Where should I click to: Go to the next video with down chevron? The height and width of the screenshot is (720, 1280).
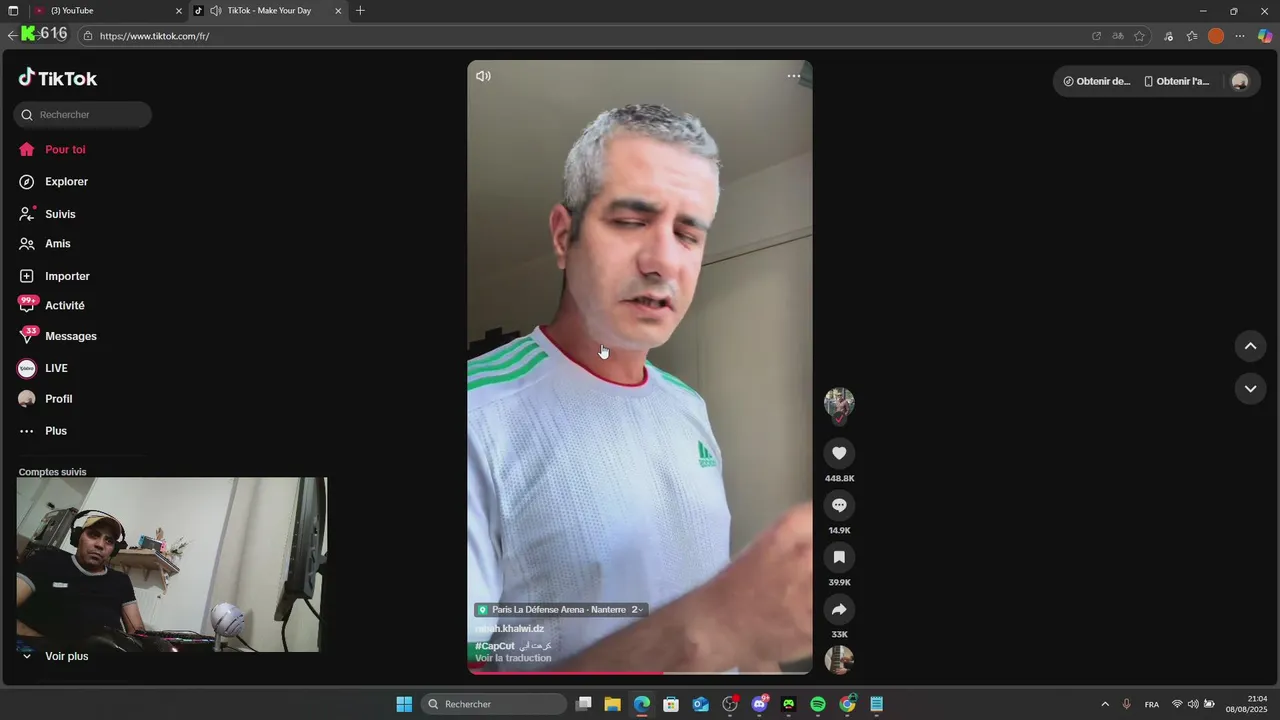coord(1250,388)
